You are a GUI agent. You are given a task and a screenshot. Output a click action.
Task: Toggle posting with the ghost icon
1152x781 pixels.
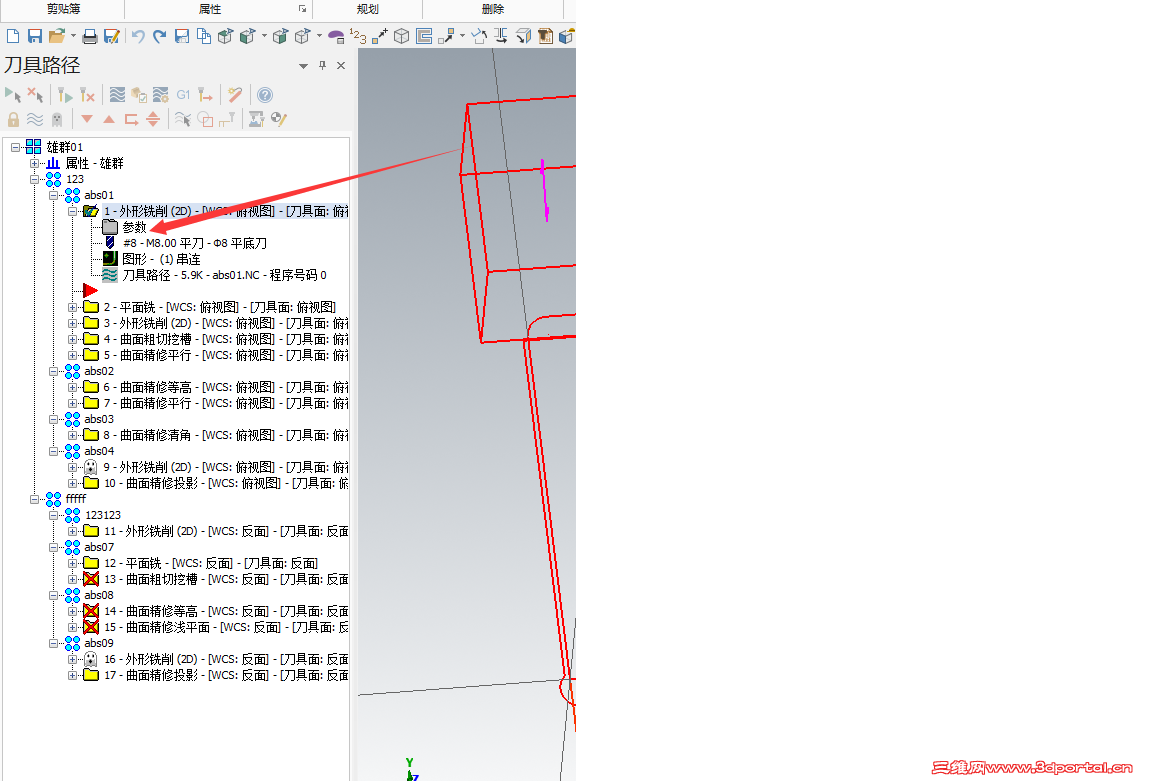[57, 119]
